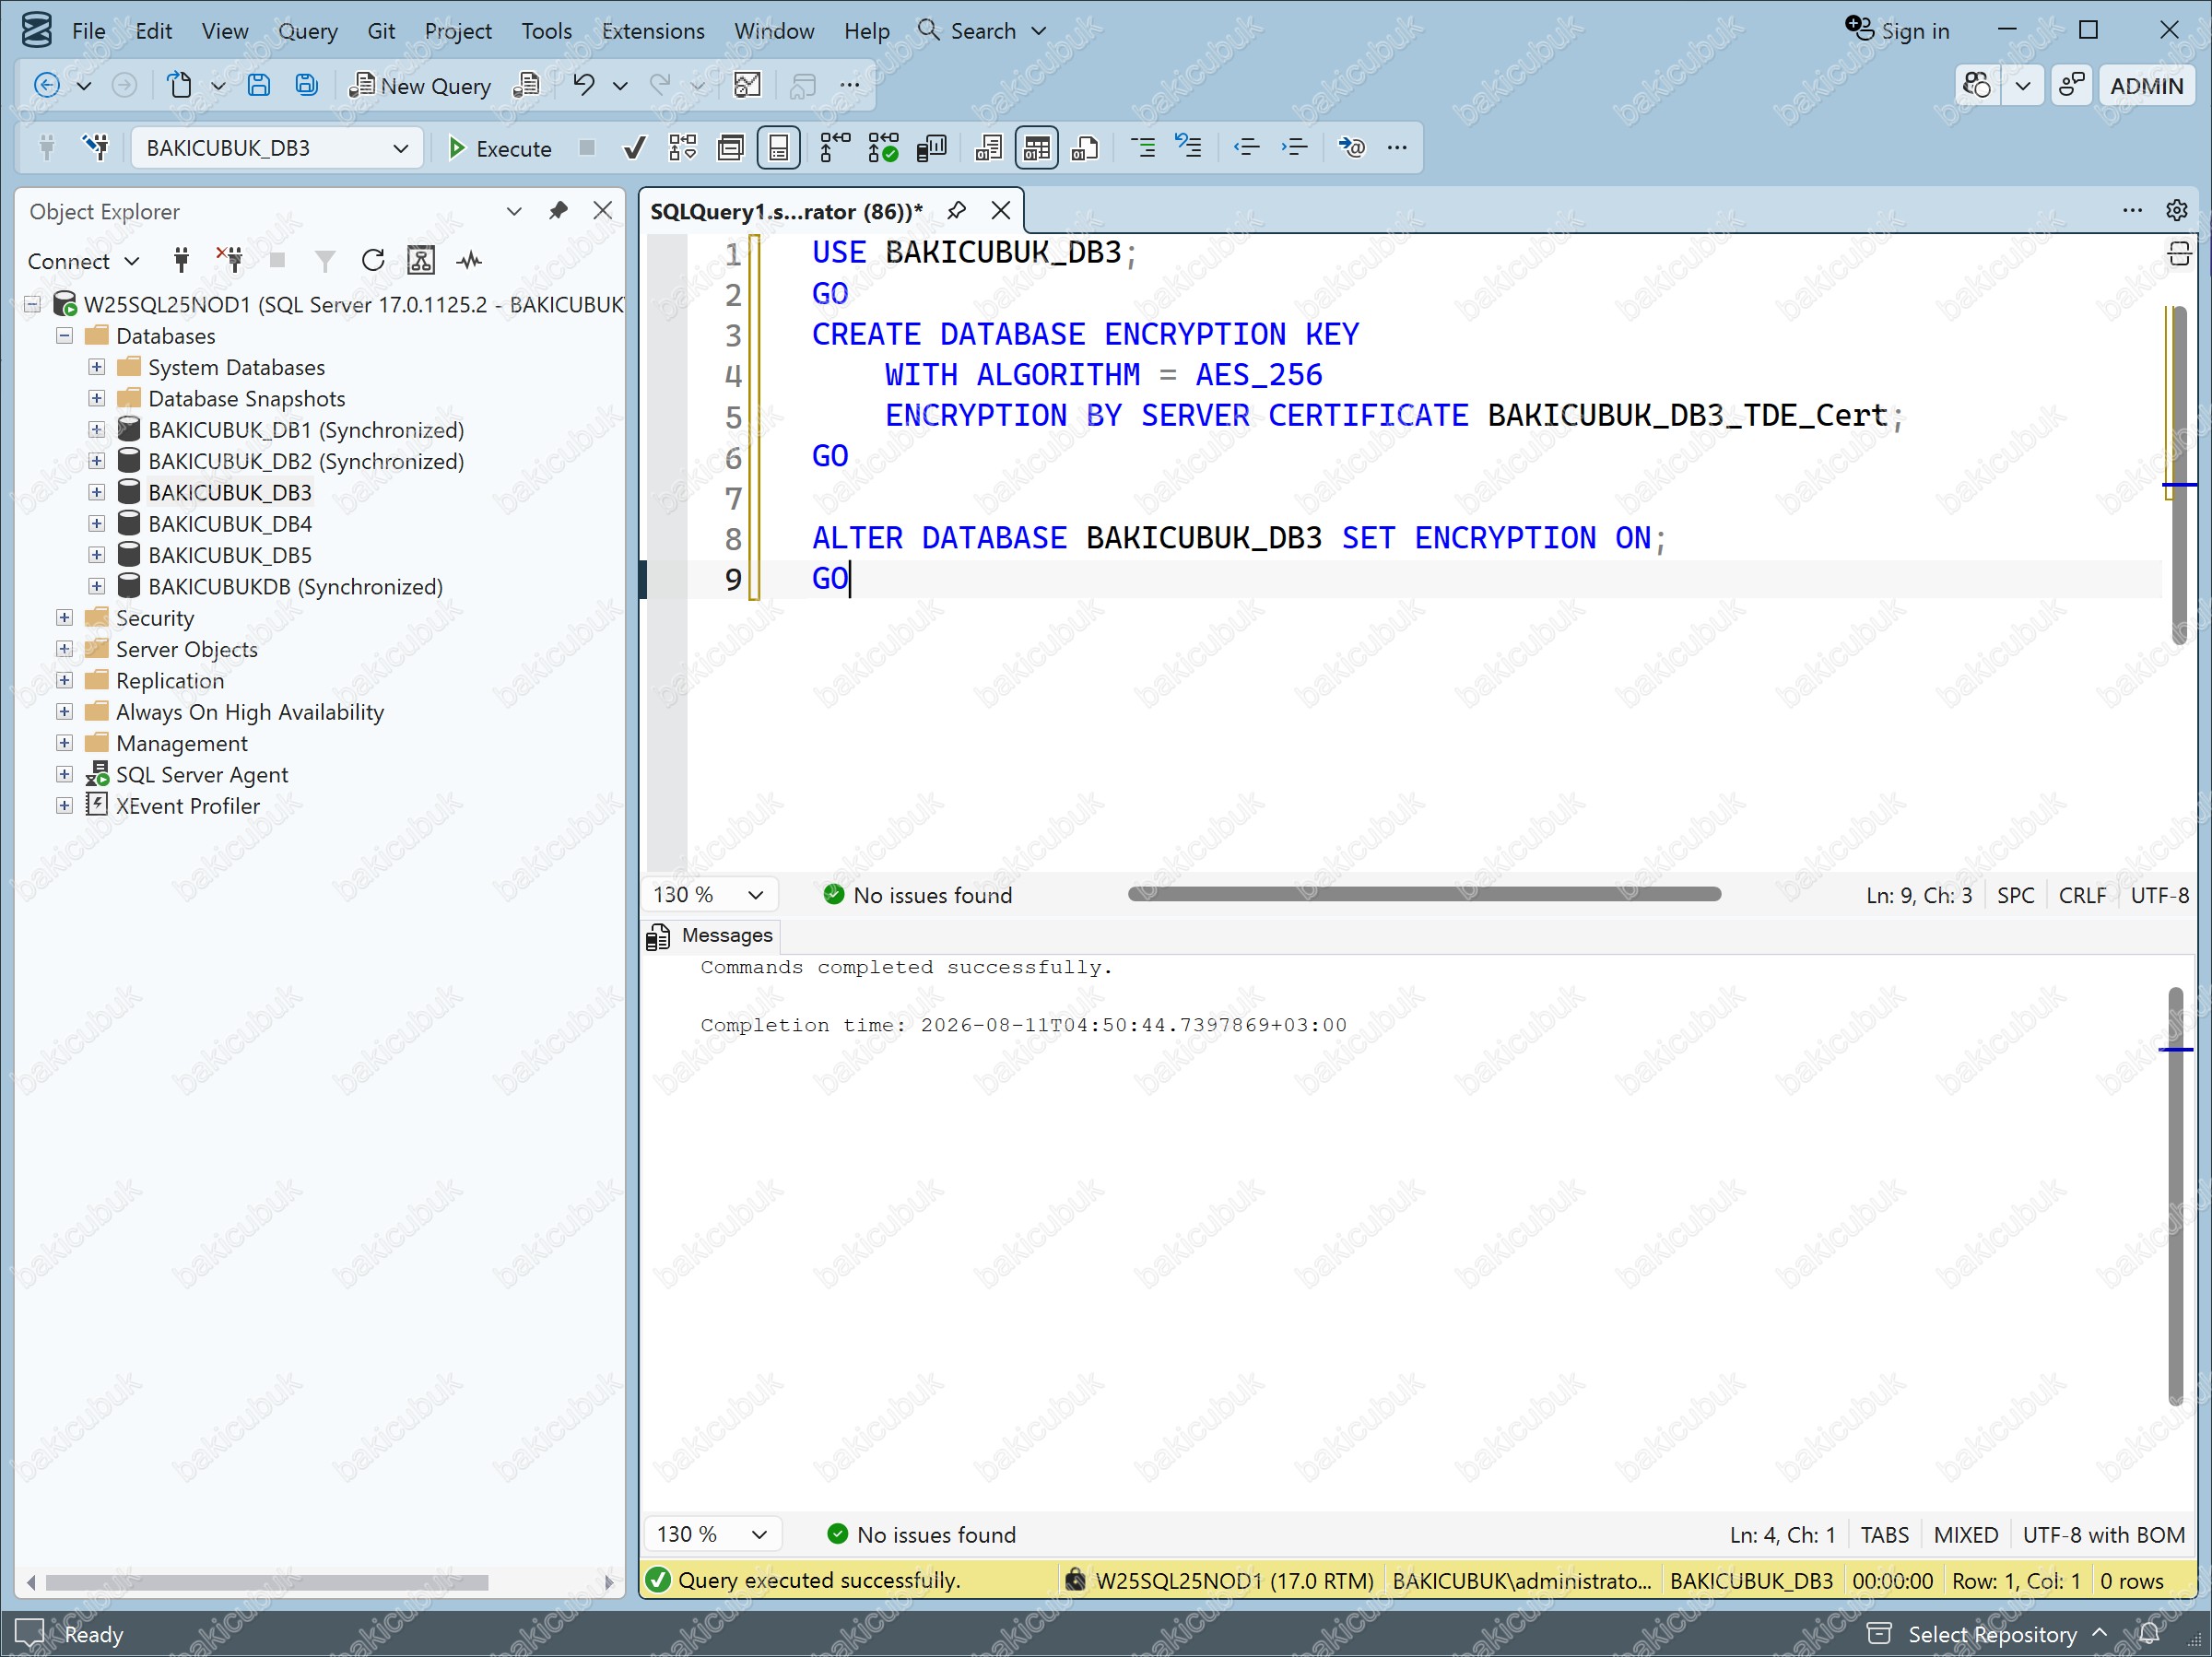Screen dimensions: 2212x1657
Task: Click the ADMIN button
Action: tap(2146, 86)
